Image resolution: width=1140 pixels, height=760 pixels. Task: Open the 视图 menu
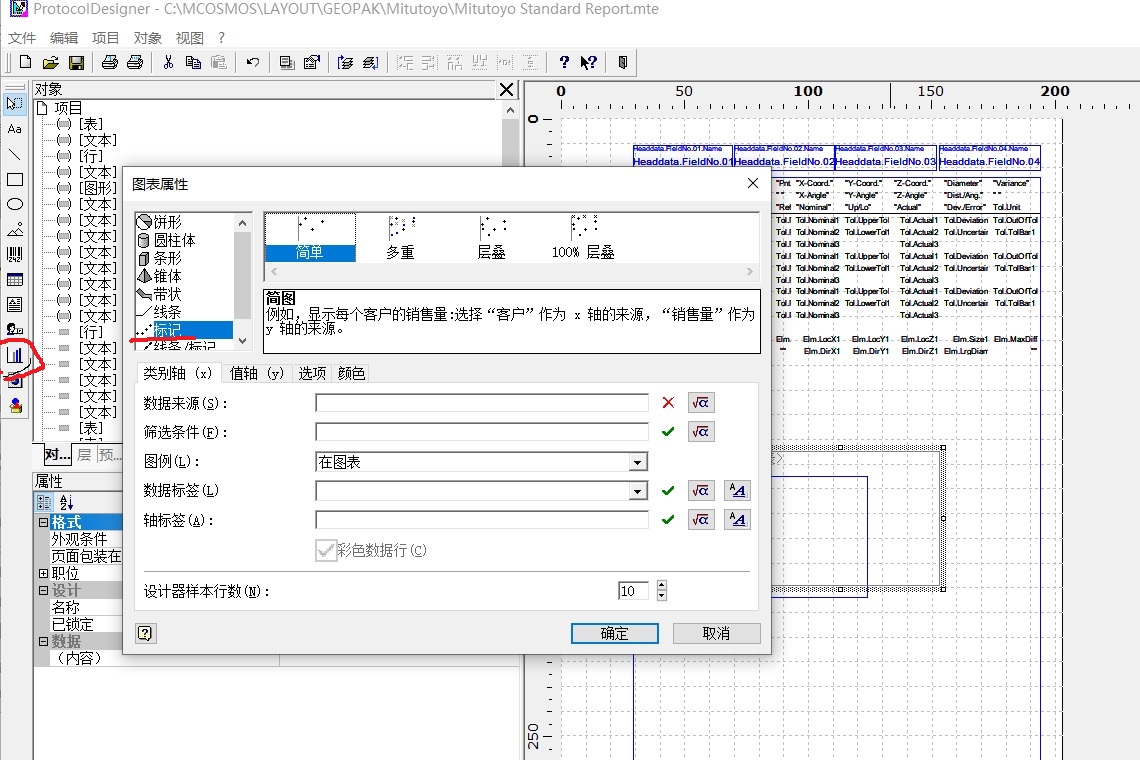pyautogui.click(x=190, y=38)
